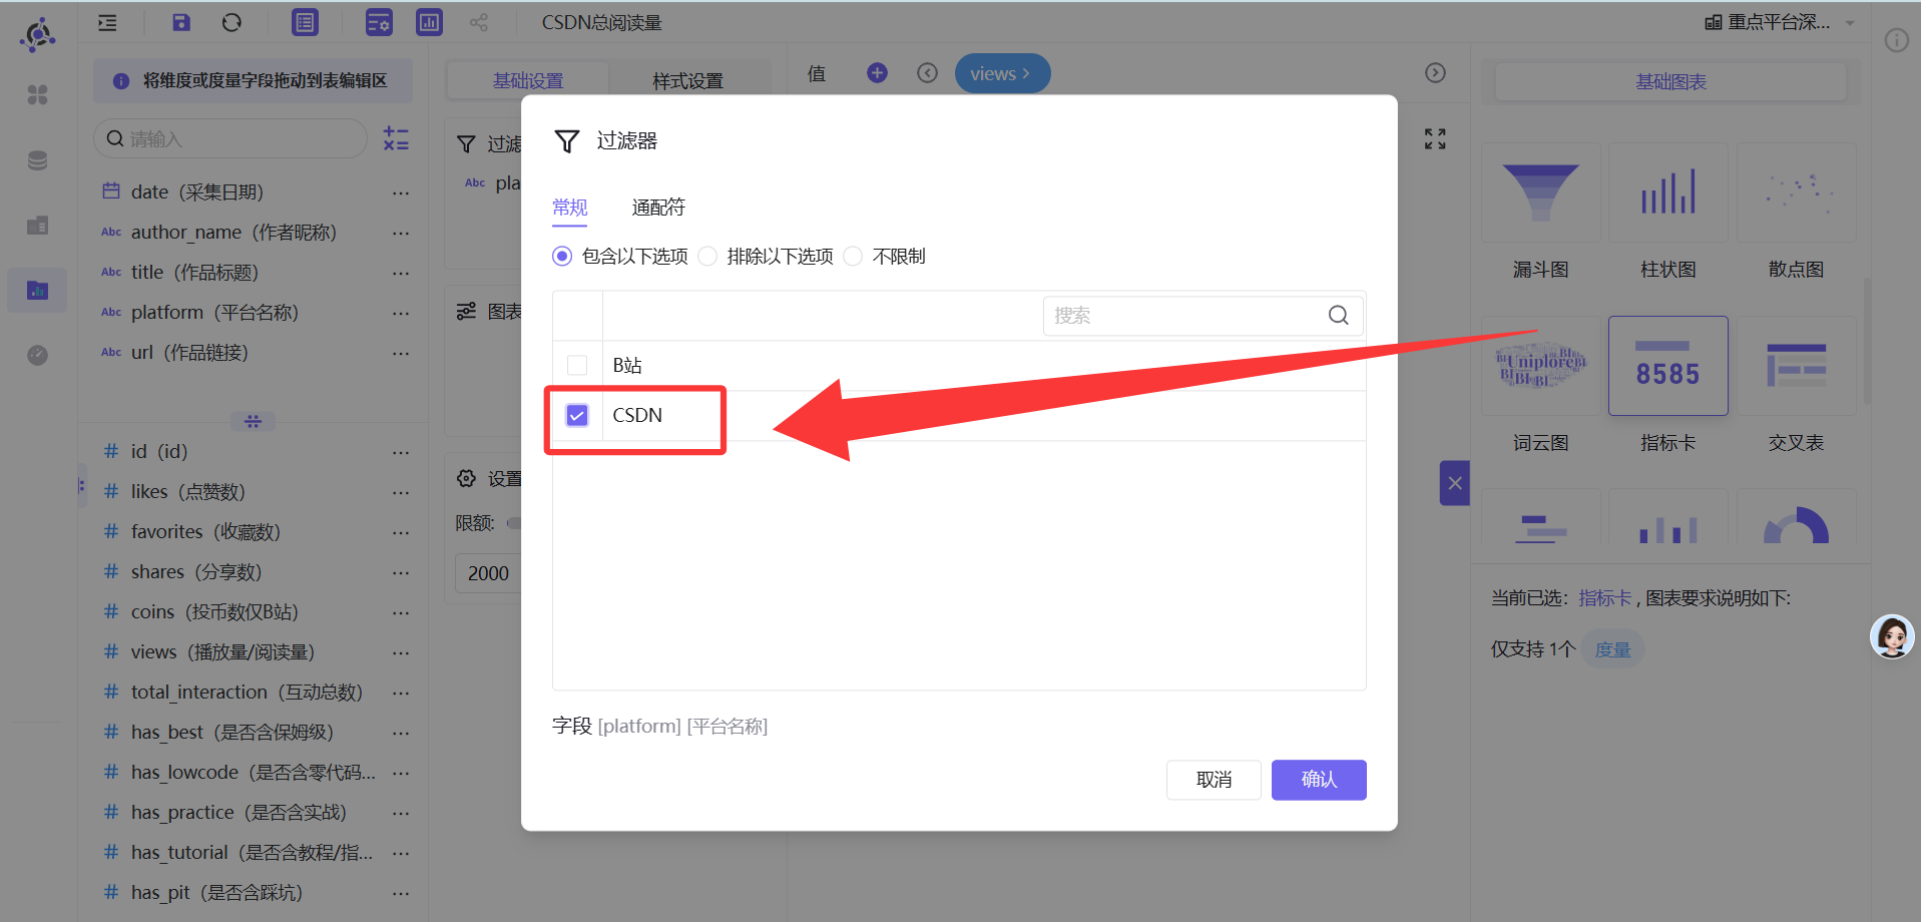Select 排除以下选项 radio button

pyautogui.click(x=708, y=256)
